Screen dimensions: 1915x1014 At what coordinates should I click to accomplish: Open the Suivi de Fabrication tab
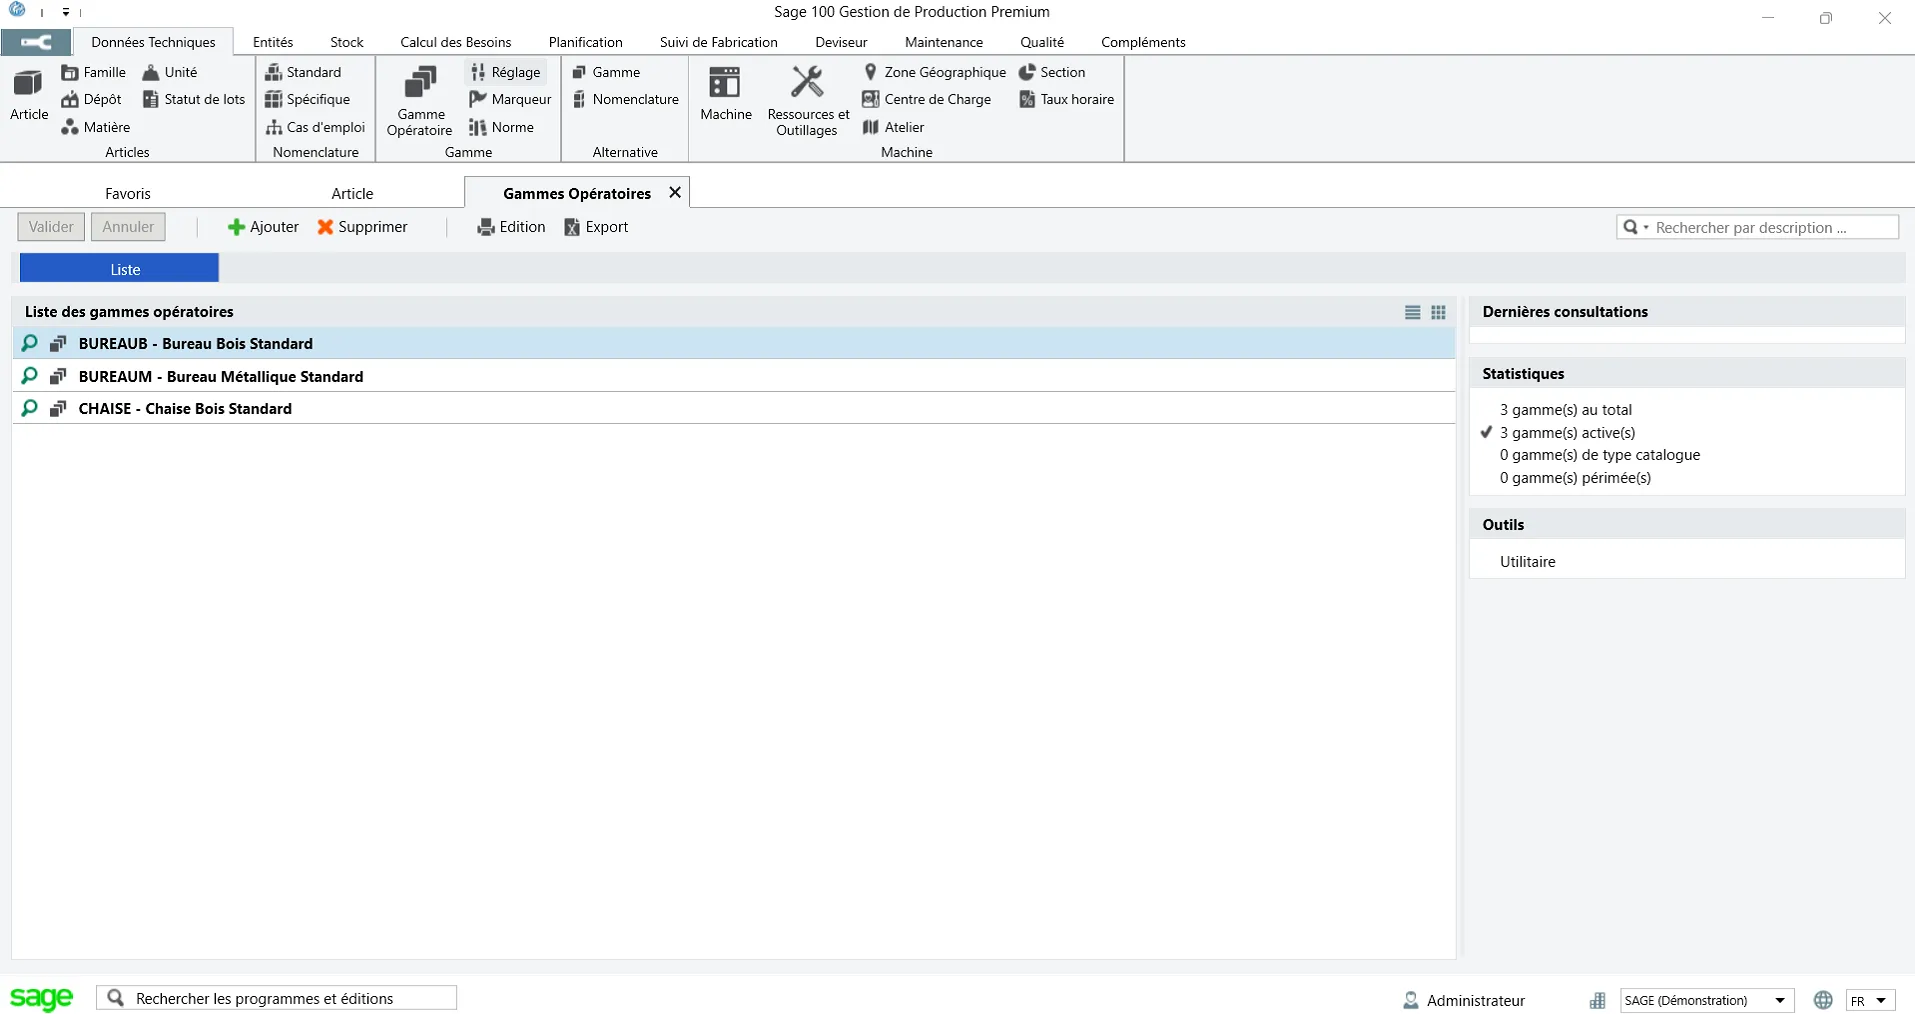(x=719, y=42)
